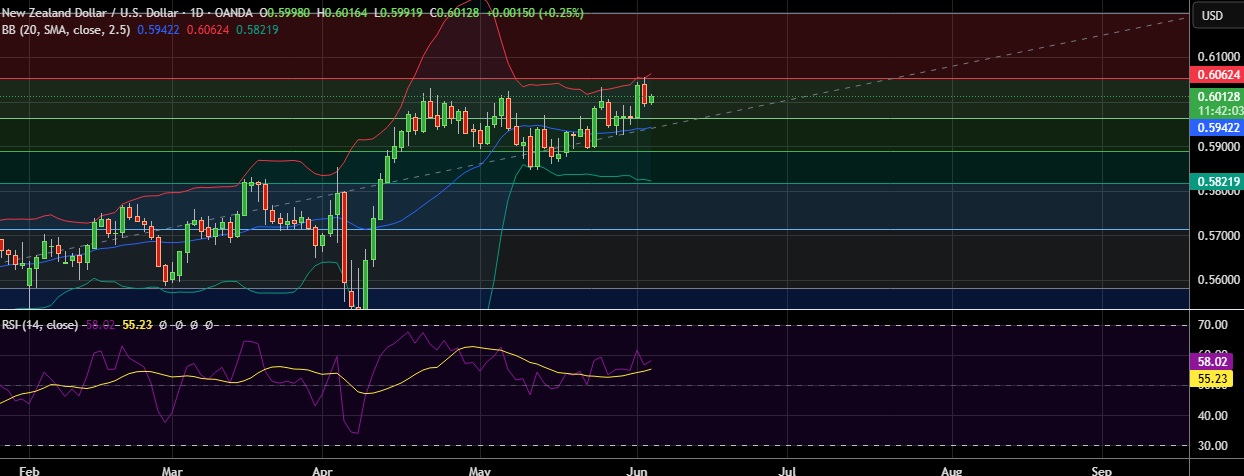Click the 0.61000 price scale tick
Viewport: 1244px width, 476px height.
[x=1217, y=57]
